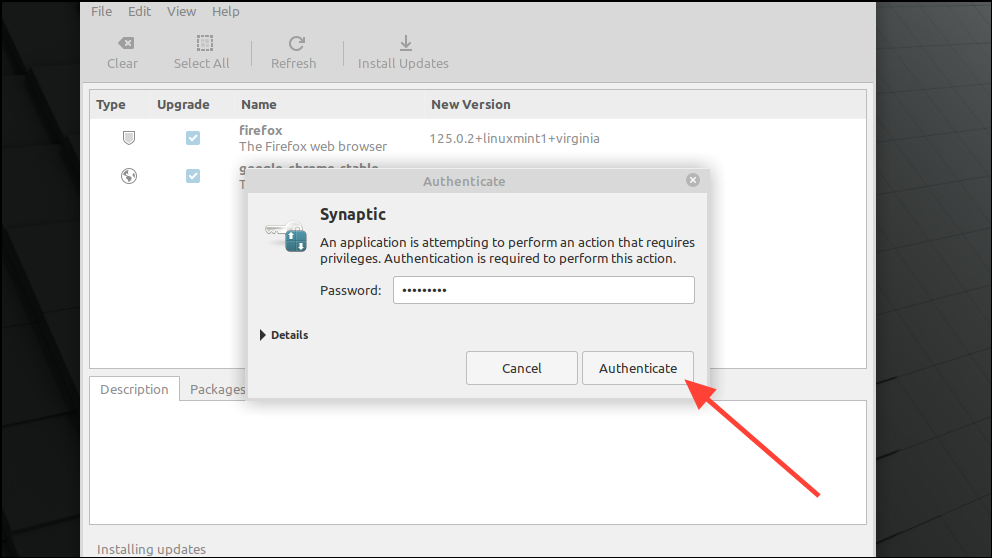Uncheck the firefox upgrade checkbox
Screen dimensions: 992x558
tap(193, 138)
